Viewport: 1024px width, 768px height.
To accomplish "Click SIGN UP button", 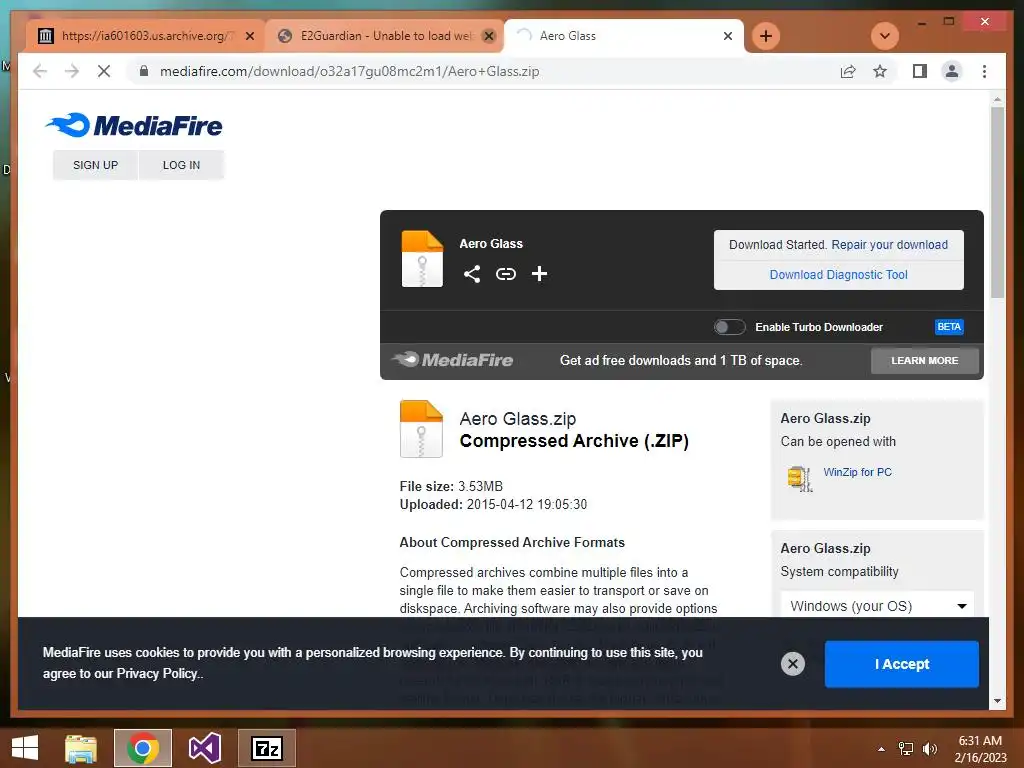I will pyautogui.click(x=95, y=165).
